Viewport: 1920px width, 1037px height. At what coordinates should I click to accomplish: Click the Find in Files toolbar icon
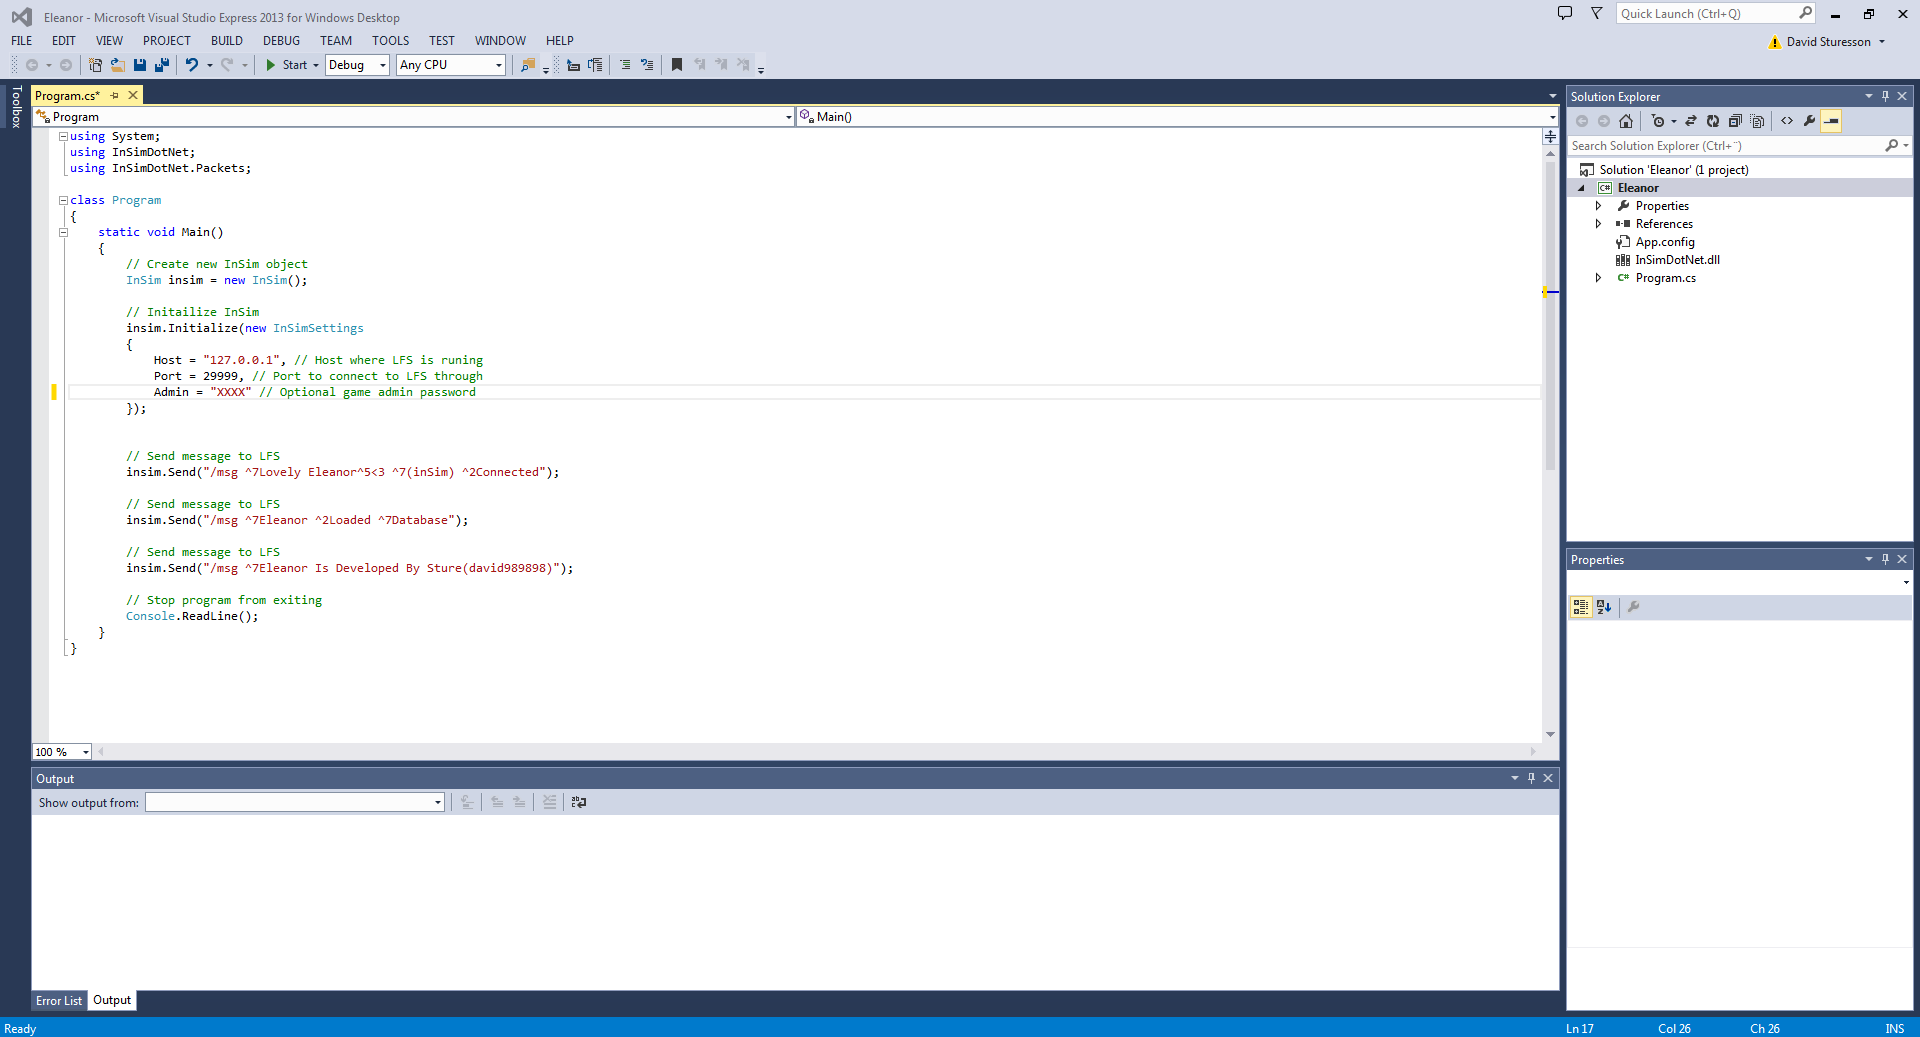528,65
